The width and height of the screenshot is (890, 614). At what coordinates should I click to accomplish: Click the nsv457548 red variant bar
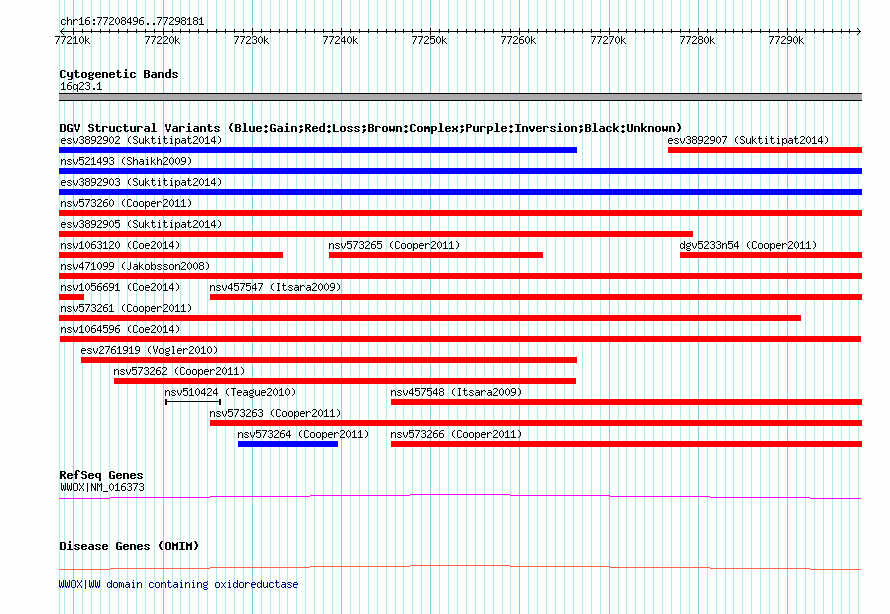[626, 402]
